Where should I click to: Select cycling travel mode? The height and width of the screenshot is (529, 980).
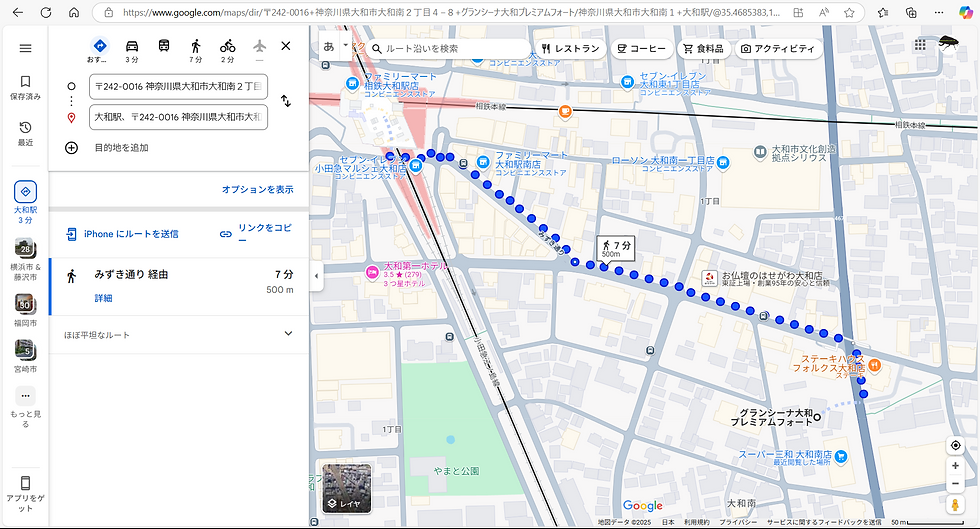(x=228, y=46)
